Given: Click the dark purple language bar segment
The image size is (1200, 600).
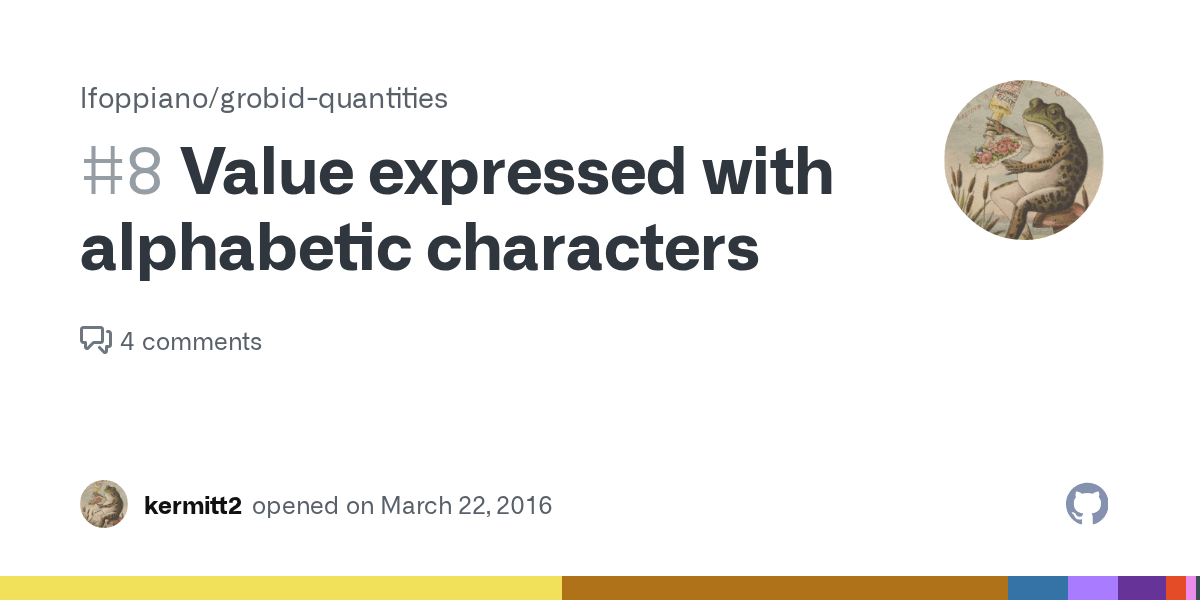Looking at the screenshot, I should [x=1141, y=588].
